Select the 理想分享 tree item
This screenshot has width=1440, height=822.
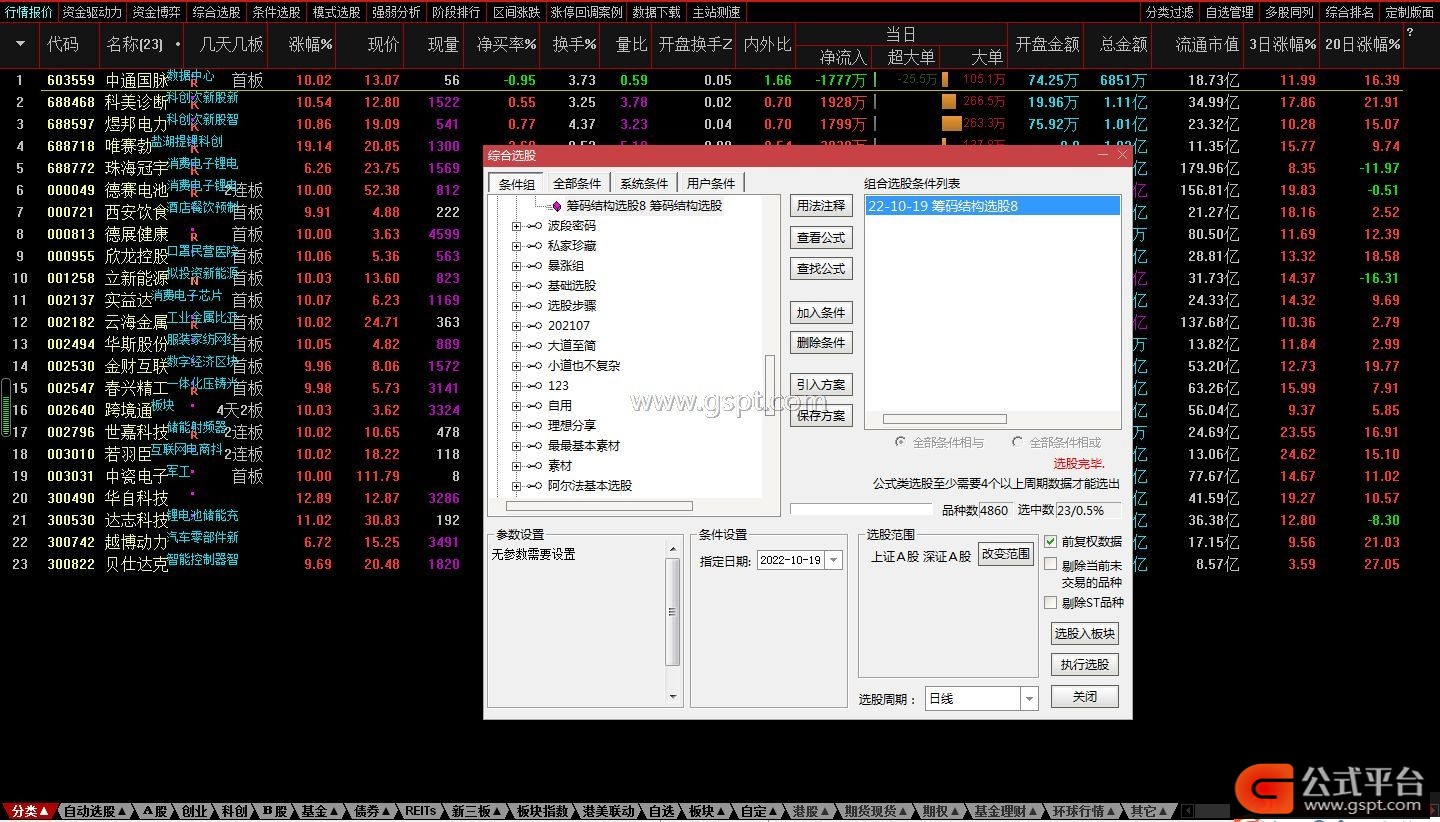pyautogui.click(x=572, y=426)
